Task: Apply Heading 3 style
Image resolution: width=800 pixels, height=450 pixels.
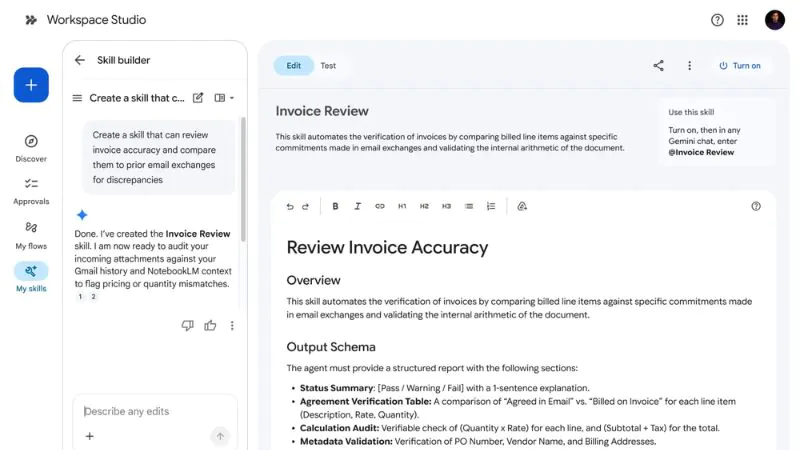Action: click(x=446, y=206)
